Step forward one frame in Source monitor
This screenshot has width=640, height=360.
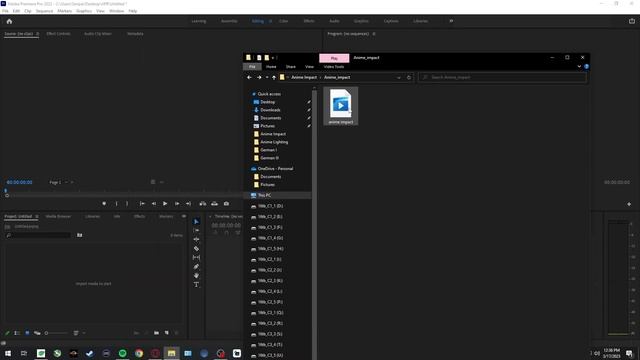177,204
